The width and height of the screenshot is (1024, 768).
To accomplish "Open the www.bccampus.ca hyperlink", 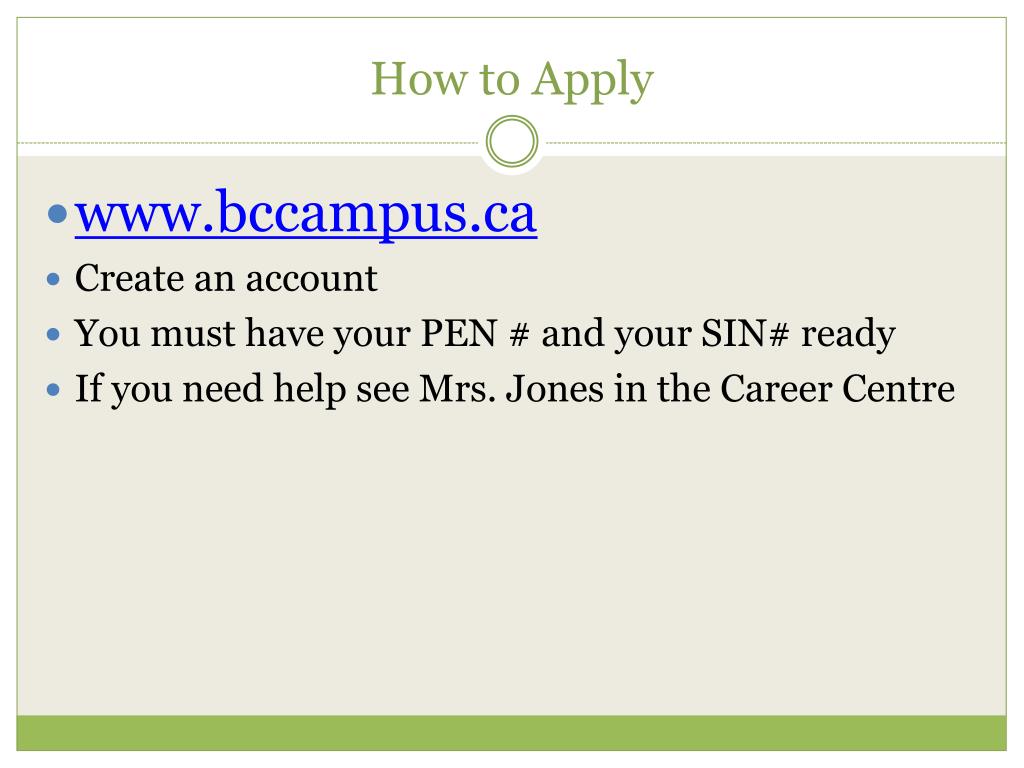I will 306,214.
